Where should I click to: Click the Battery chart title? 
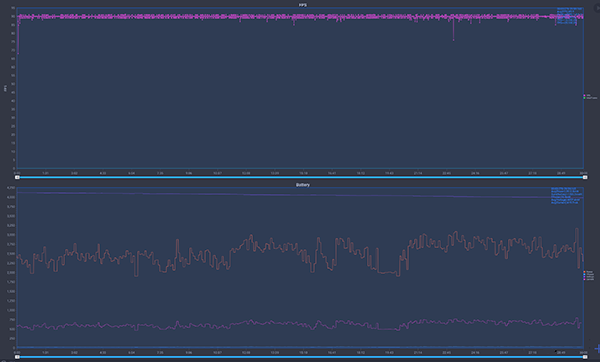[x=303, y=185]
